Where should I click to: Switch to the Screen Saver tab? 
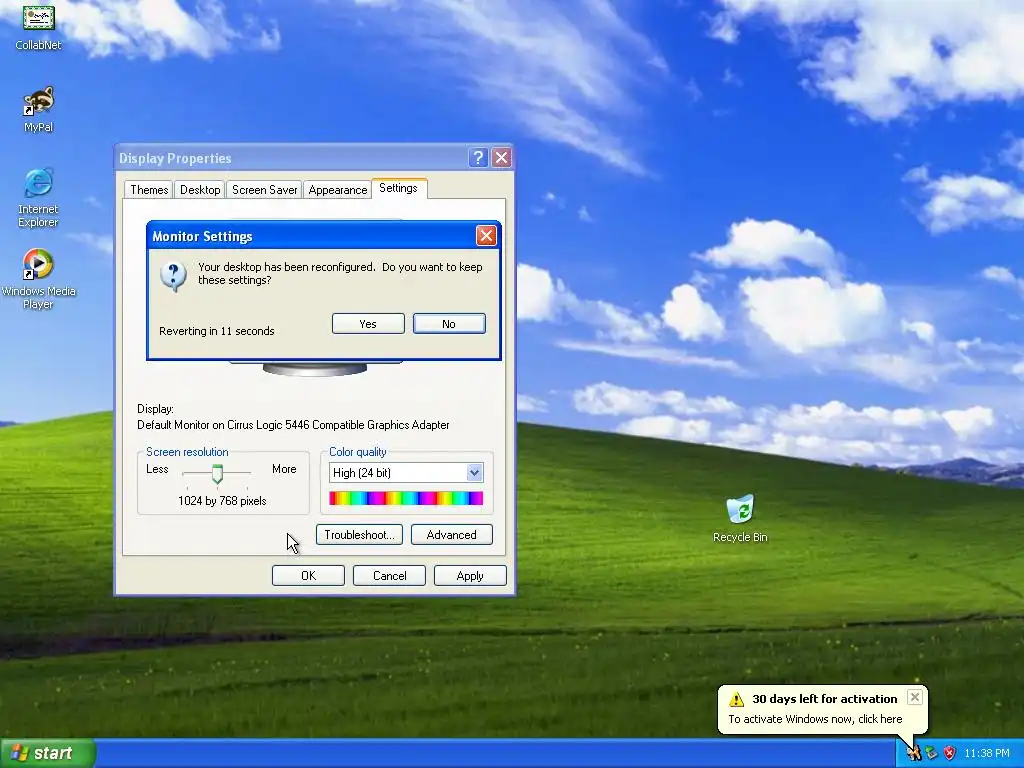pyautogui.click(x=264, y=189)
